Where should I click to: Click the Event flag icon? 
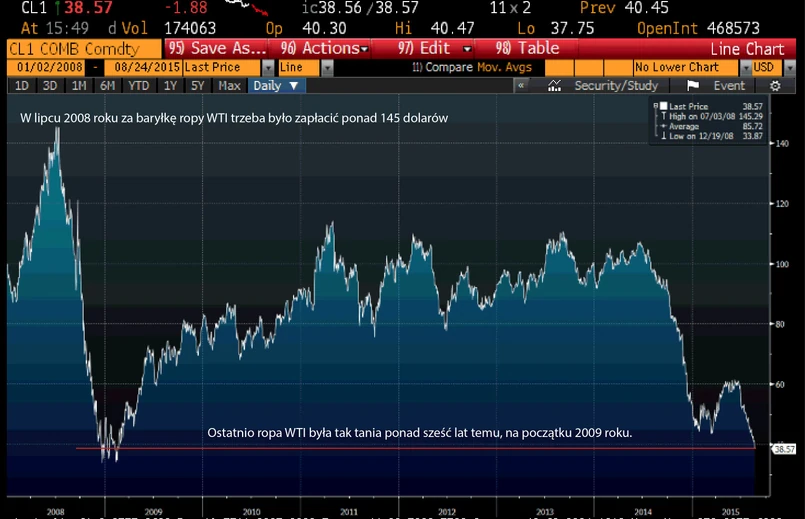click(x=693, y=86)
